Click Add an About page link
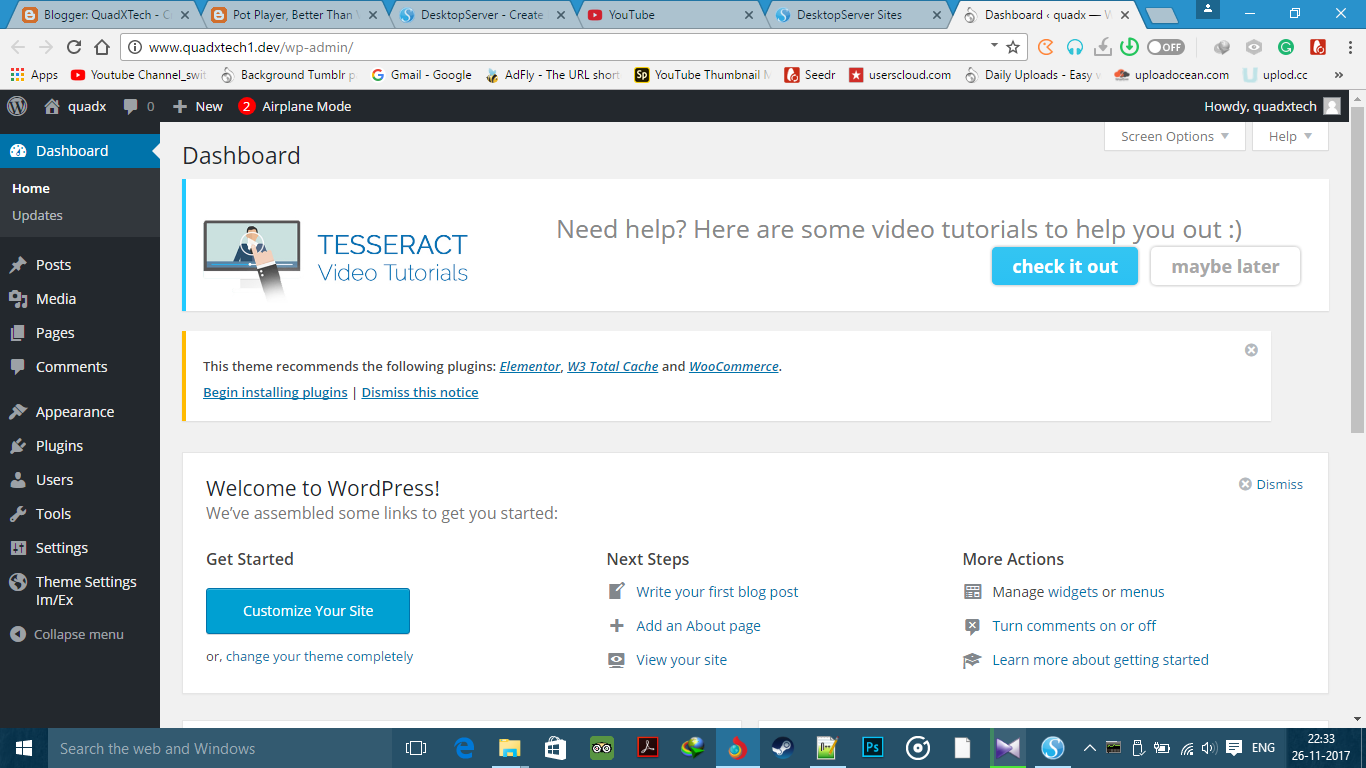The width and height of the screenshot is (1366, 768). [x=698, y=626]
